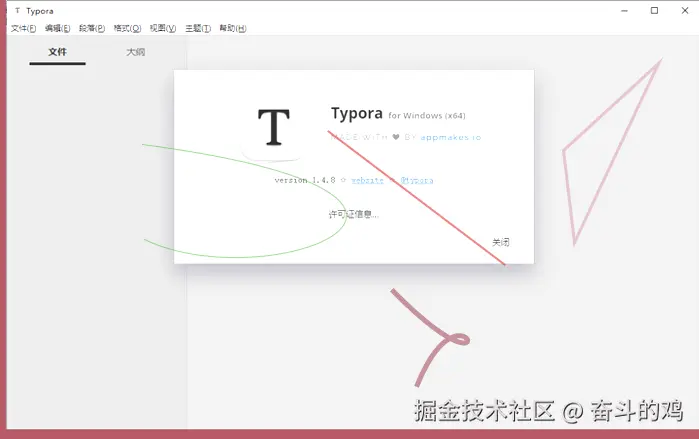Open the @Typora link

tap(417, 180)
